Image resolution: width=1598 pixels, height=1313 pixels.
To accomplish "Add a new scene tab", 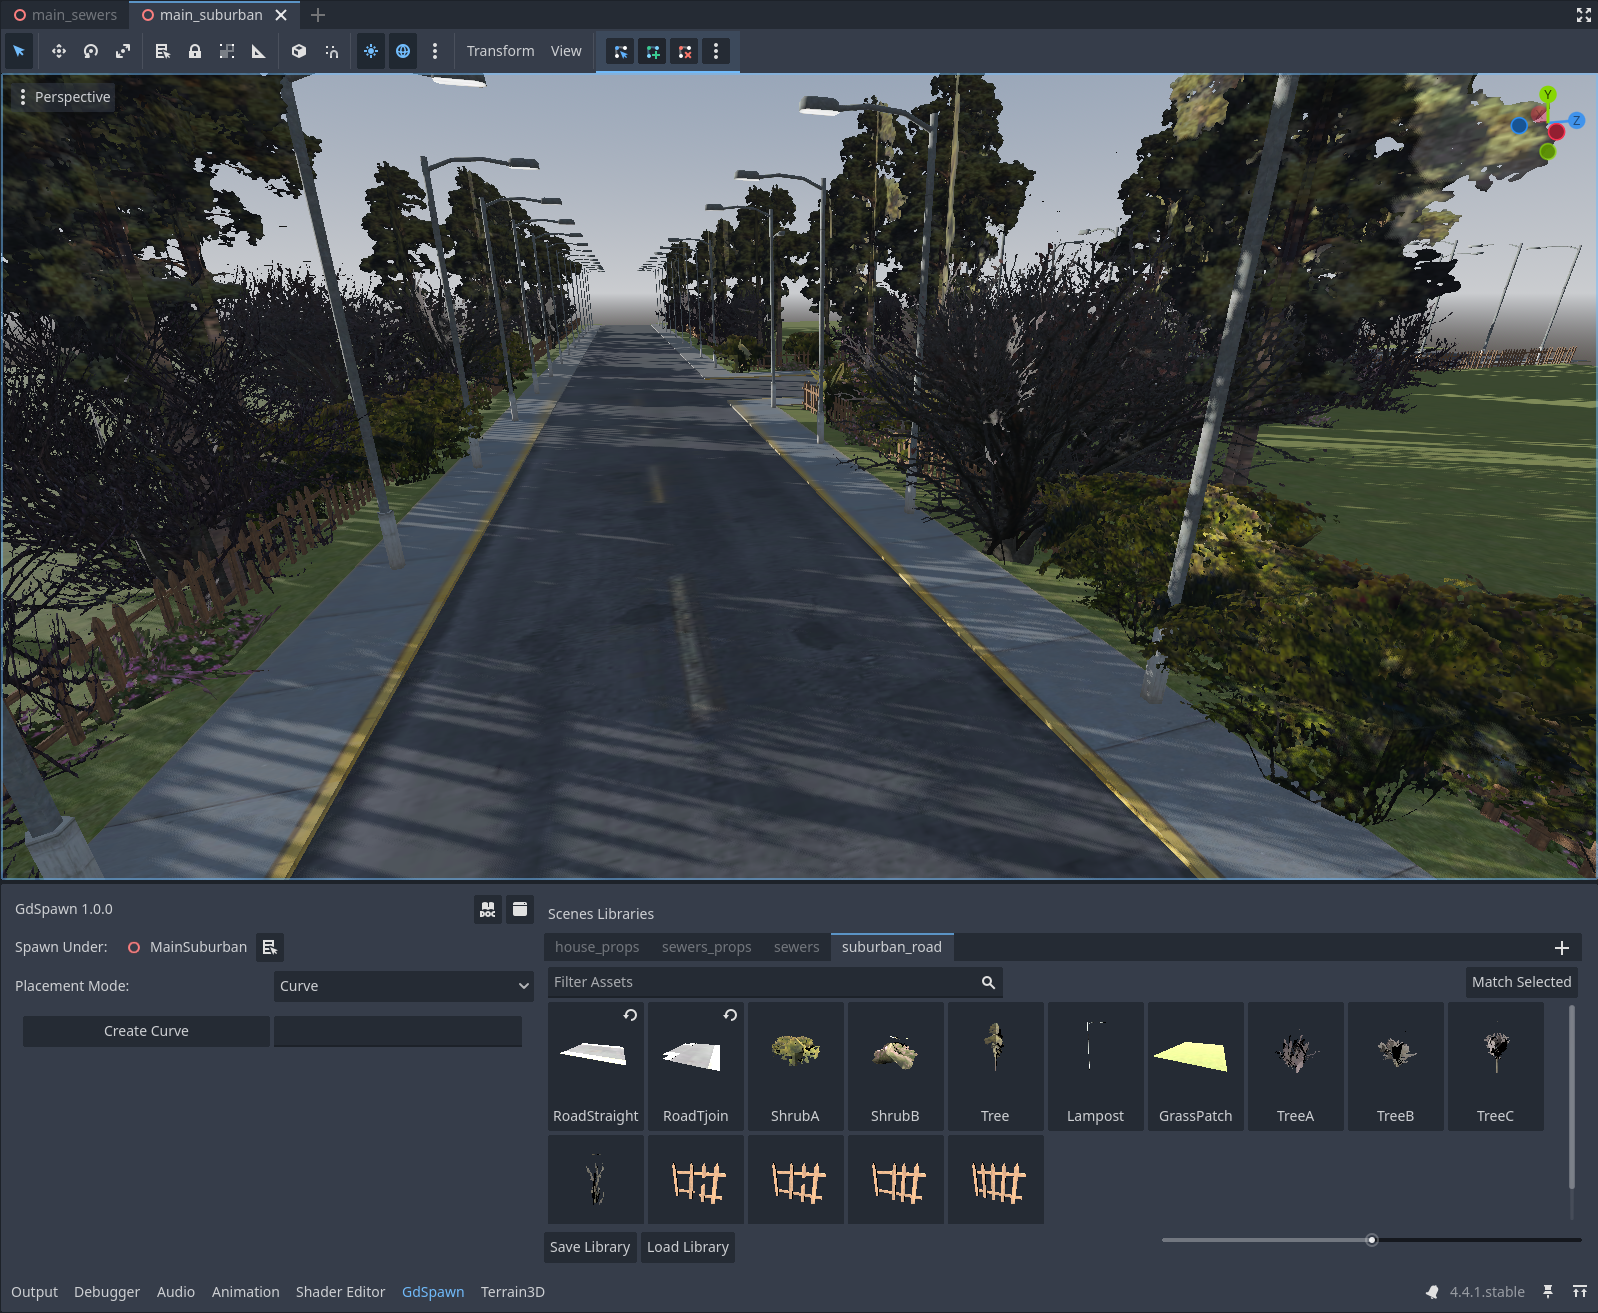I will pyautogui.click(x=318, y=15).
